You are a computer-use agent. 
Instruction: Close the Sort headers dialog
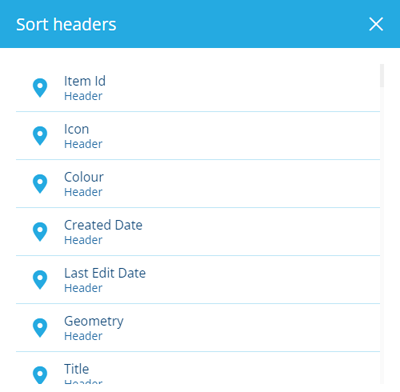[x=376, y=24]
